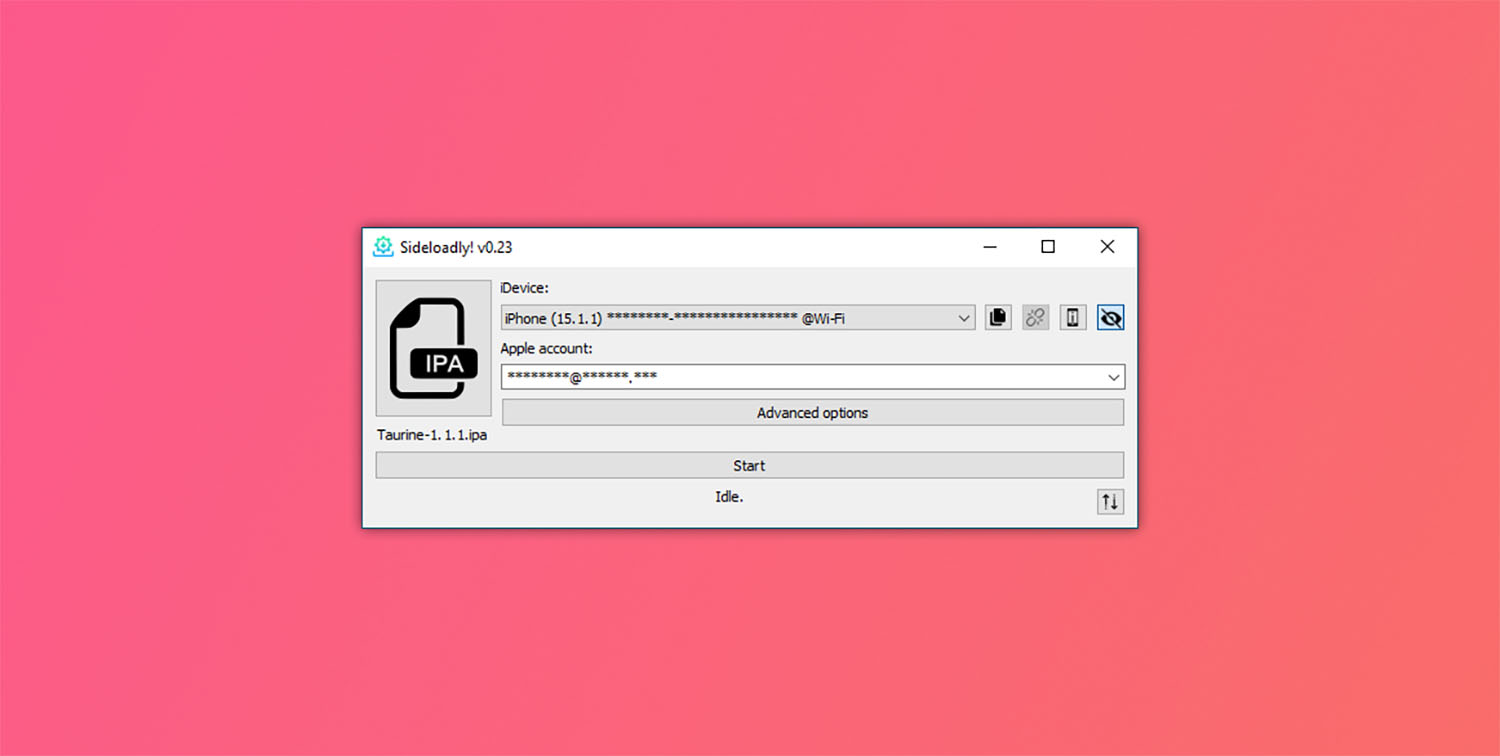Copy device UDID with the pages icon
This screenshot has height=756, width=1500.
coord(998,318)
